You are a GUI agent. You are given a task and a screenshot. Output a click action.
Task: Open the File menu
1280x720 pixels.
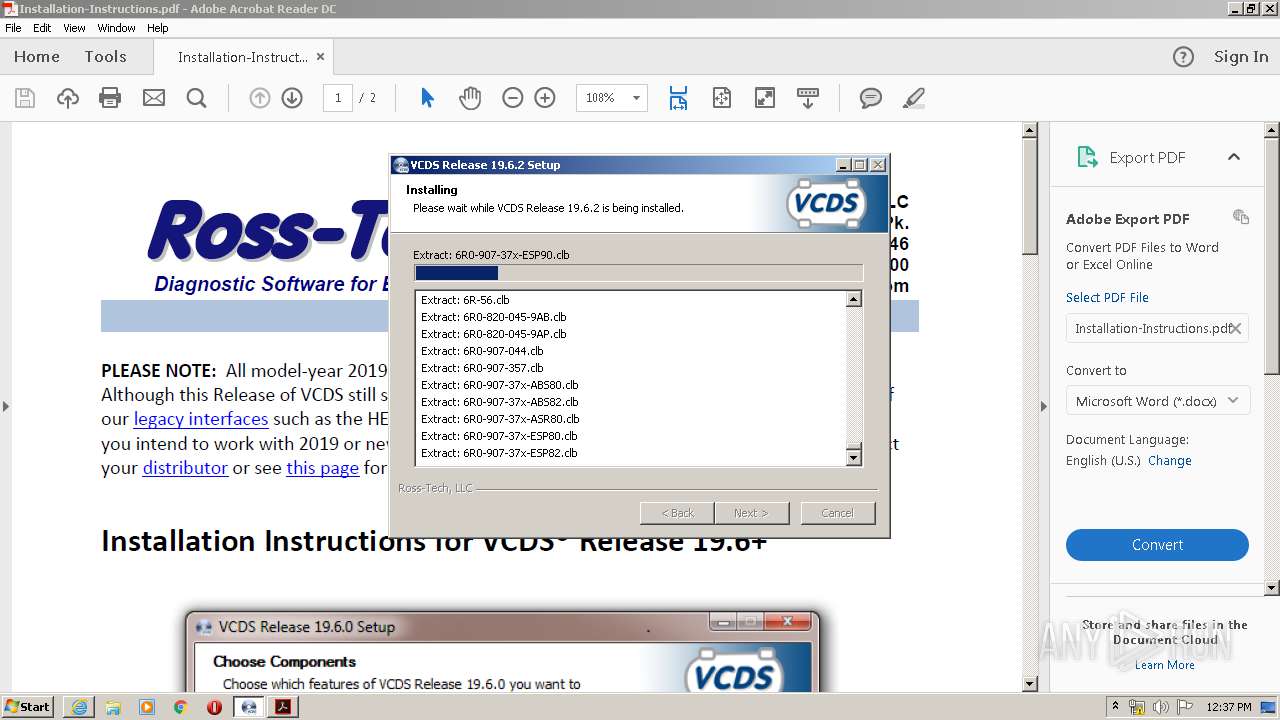click(x=13, y=28)
